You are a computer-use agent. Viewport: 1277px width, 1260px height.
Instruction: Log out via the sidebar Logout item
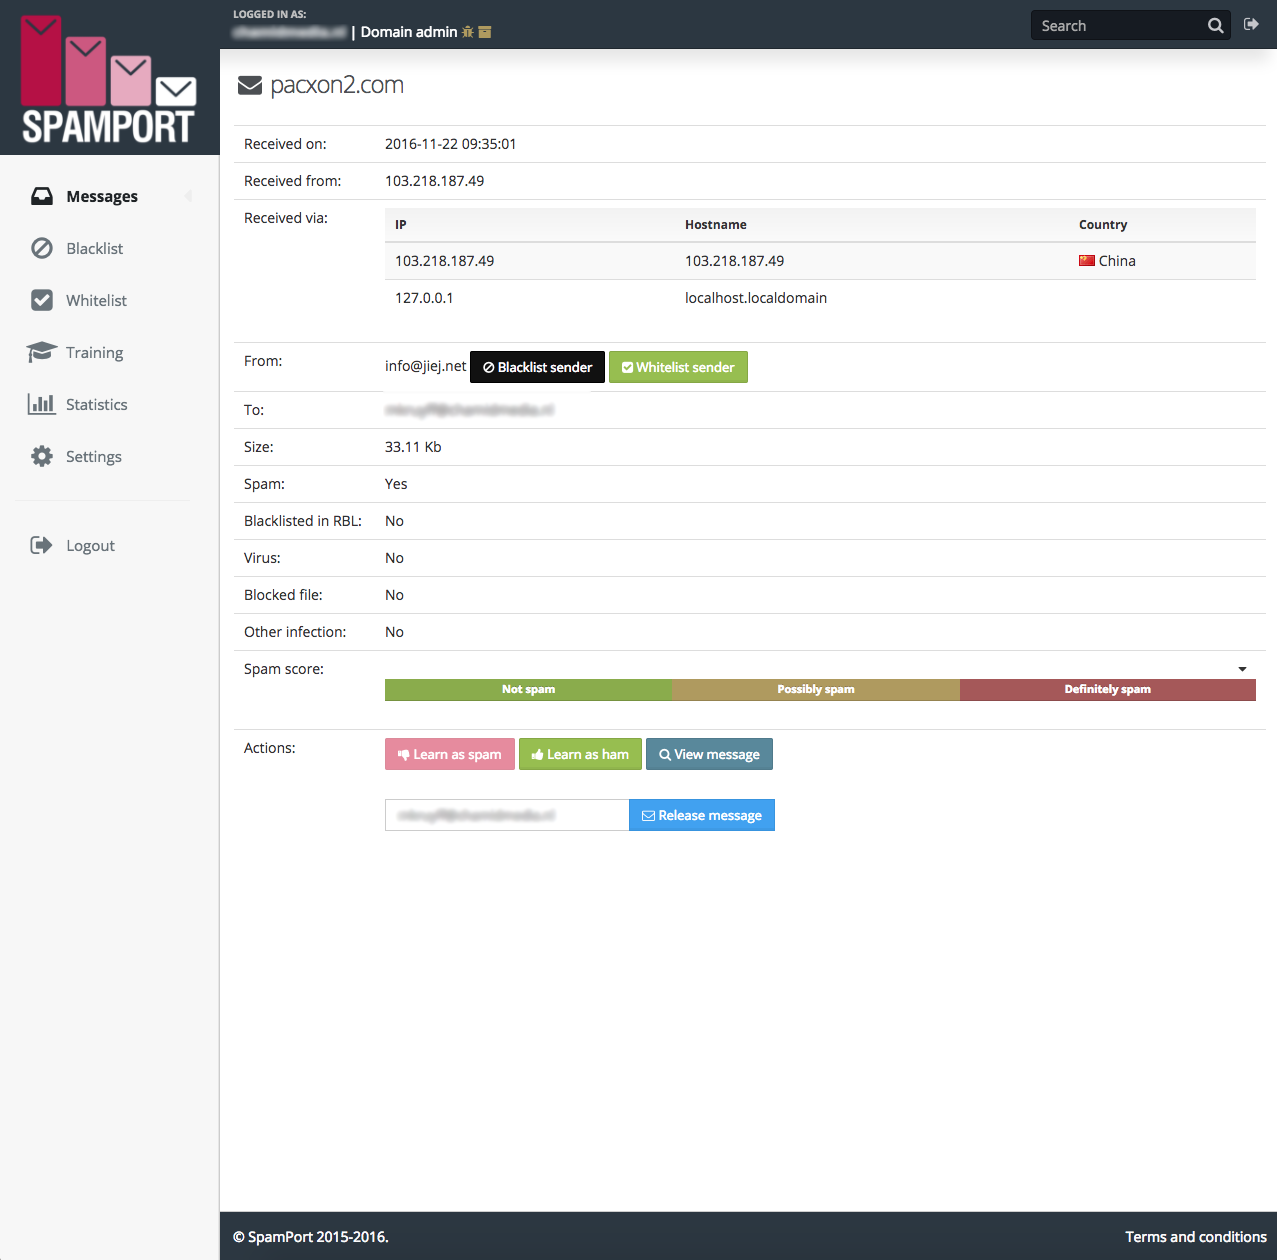[90, 545]
